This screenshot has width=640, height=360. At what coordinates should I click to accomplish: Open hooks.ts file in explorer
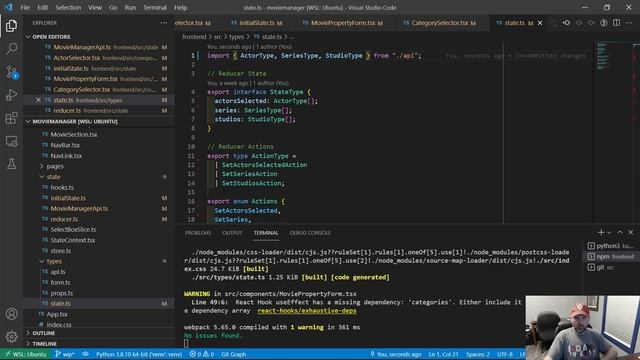(62, 187)
